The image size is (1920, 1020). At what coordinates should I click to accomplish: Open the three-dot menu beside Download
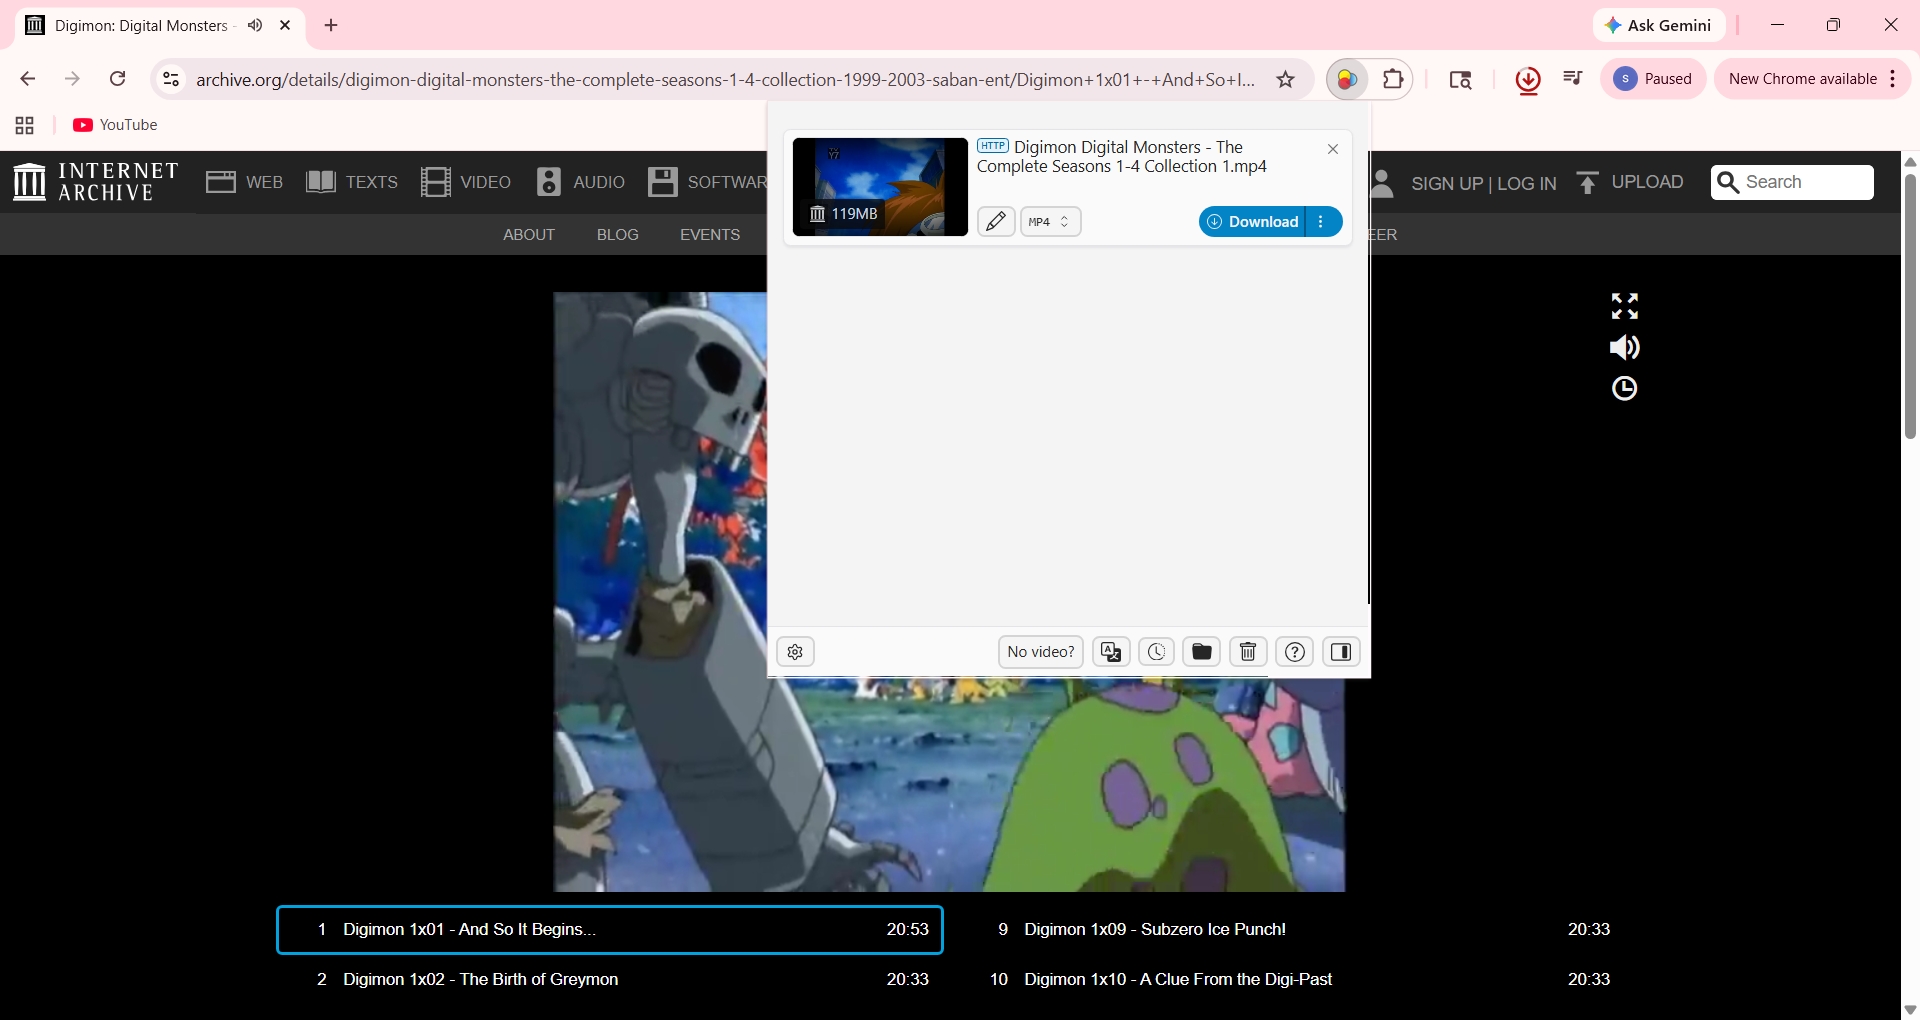tap(1323, 221)
